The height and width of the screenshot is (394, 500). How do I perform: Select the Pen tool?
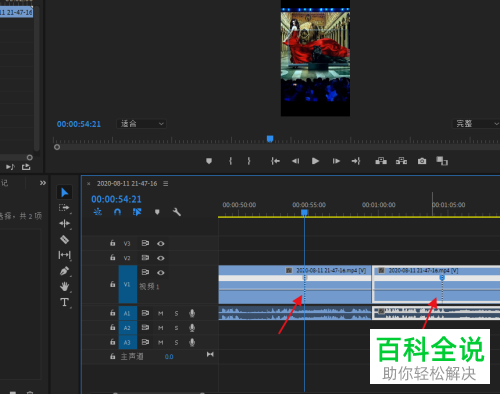[x=64, y=271]
